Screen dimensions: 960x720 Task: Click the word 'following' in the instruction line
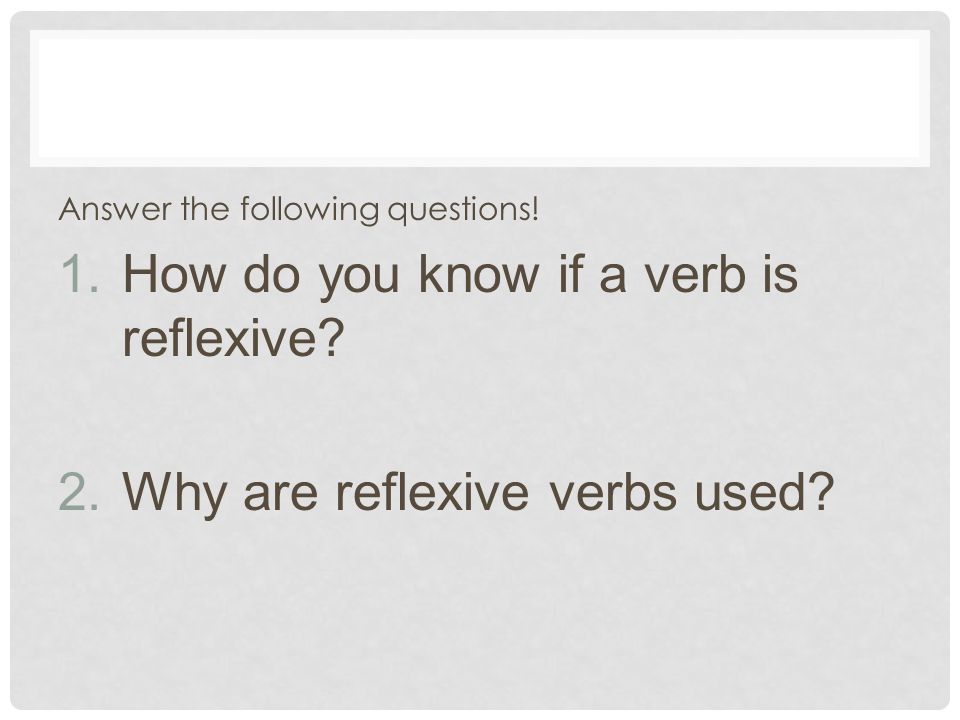click(309, 210)
